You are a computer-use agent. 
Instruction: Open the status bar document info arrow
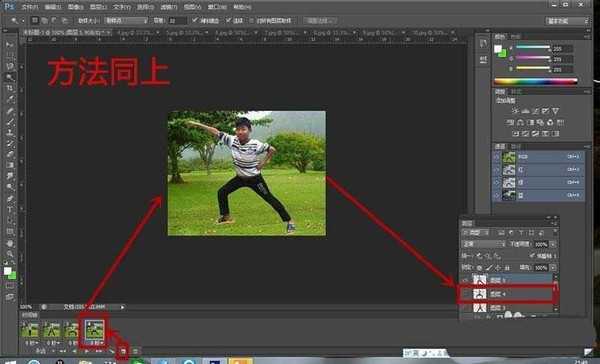pos(122,307)
